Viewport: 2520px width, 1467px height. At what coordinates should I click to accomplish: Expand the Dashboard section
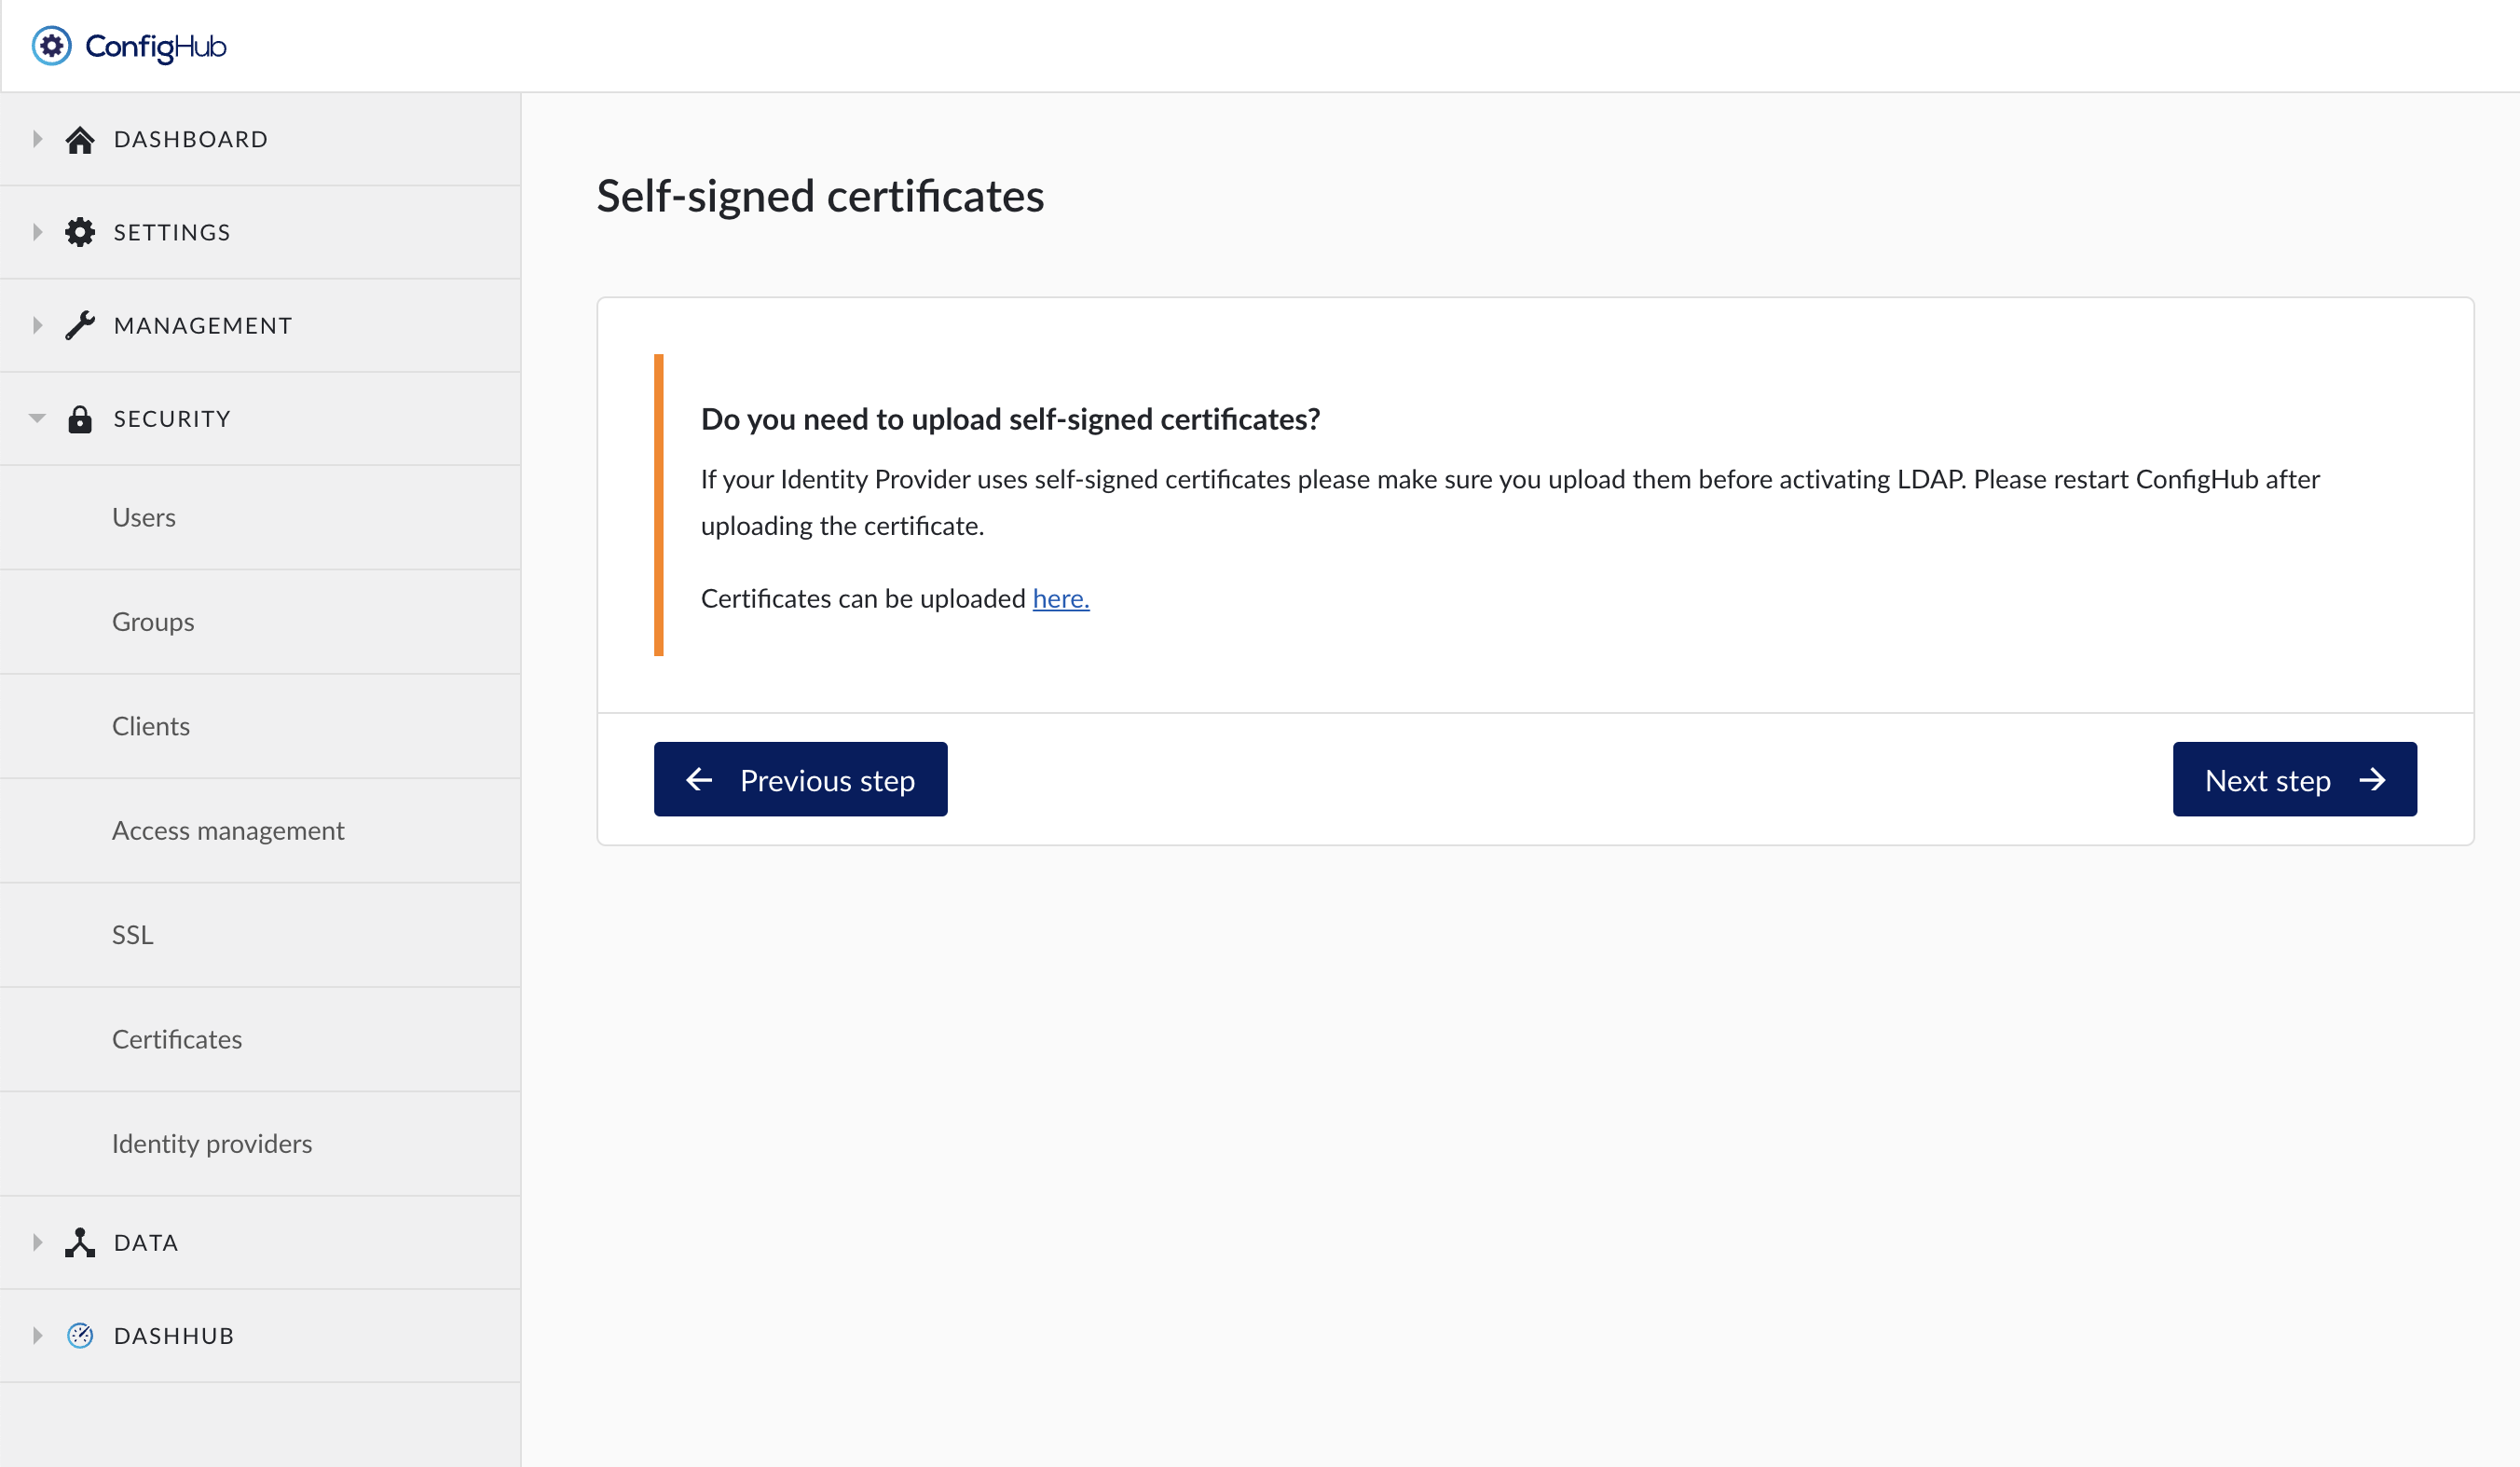coord(37,139)
